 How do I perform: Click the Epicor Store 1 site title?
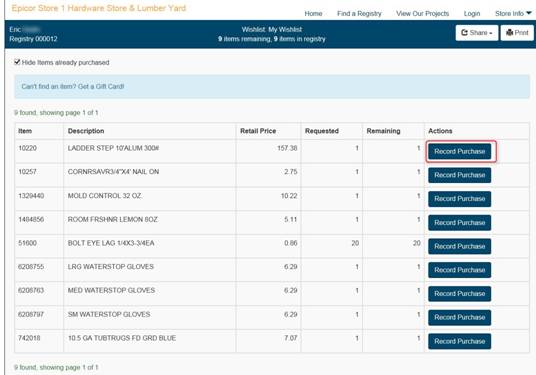pos(99,8)
